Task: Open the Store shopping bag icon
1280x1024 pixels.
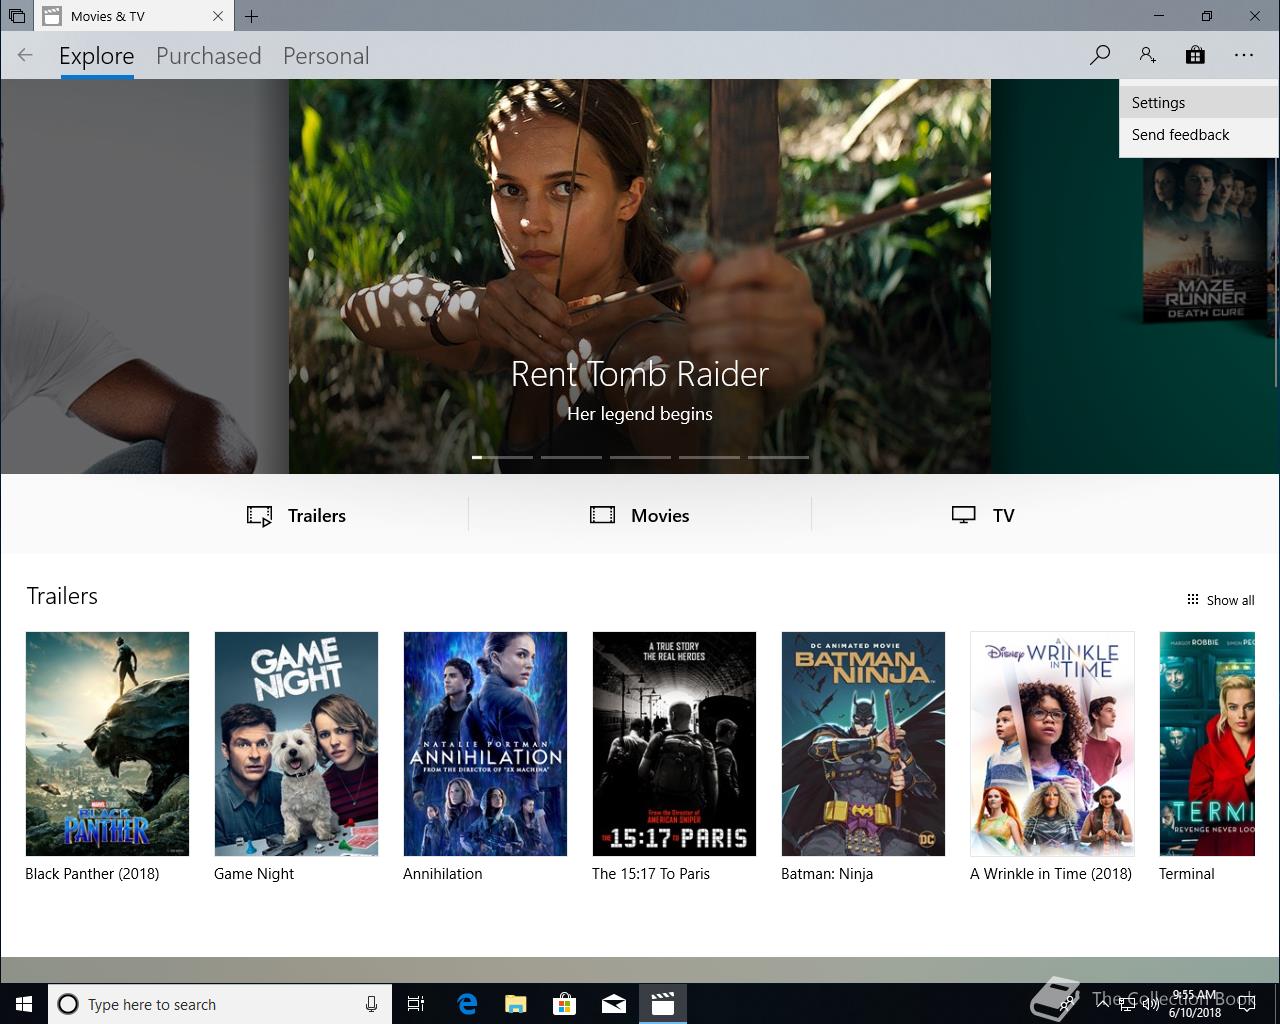Action: 1195,55
